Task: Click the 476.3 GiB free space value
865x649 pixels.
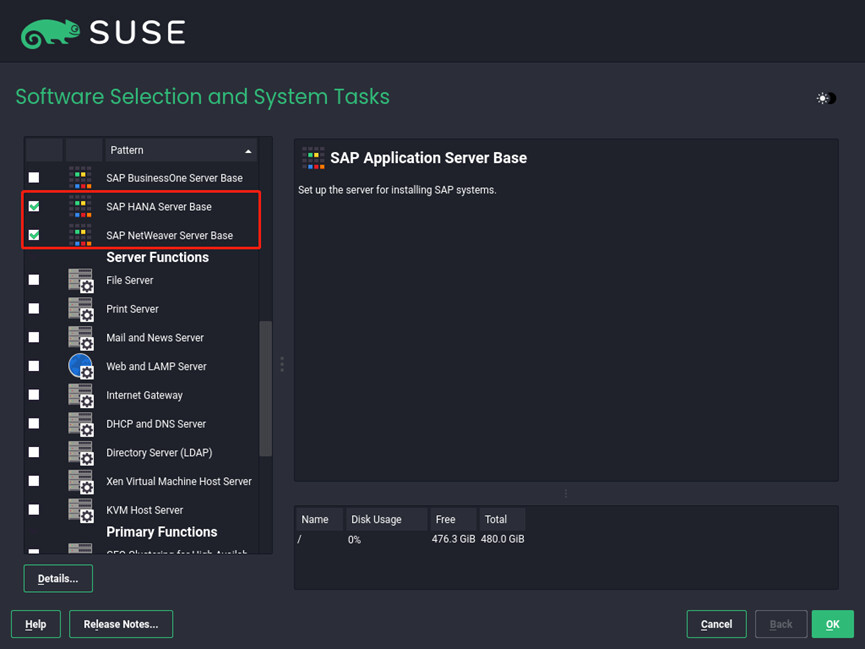Action: click(x=453, y=539)
